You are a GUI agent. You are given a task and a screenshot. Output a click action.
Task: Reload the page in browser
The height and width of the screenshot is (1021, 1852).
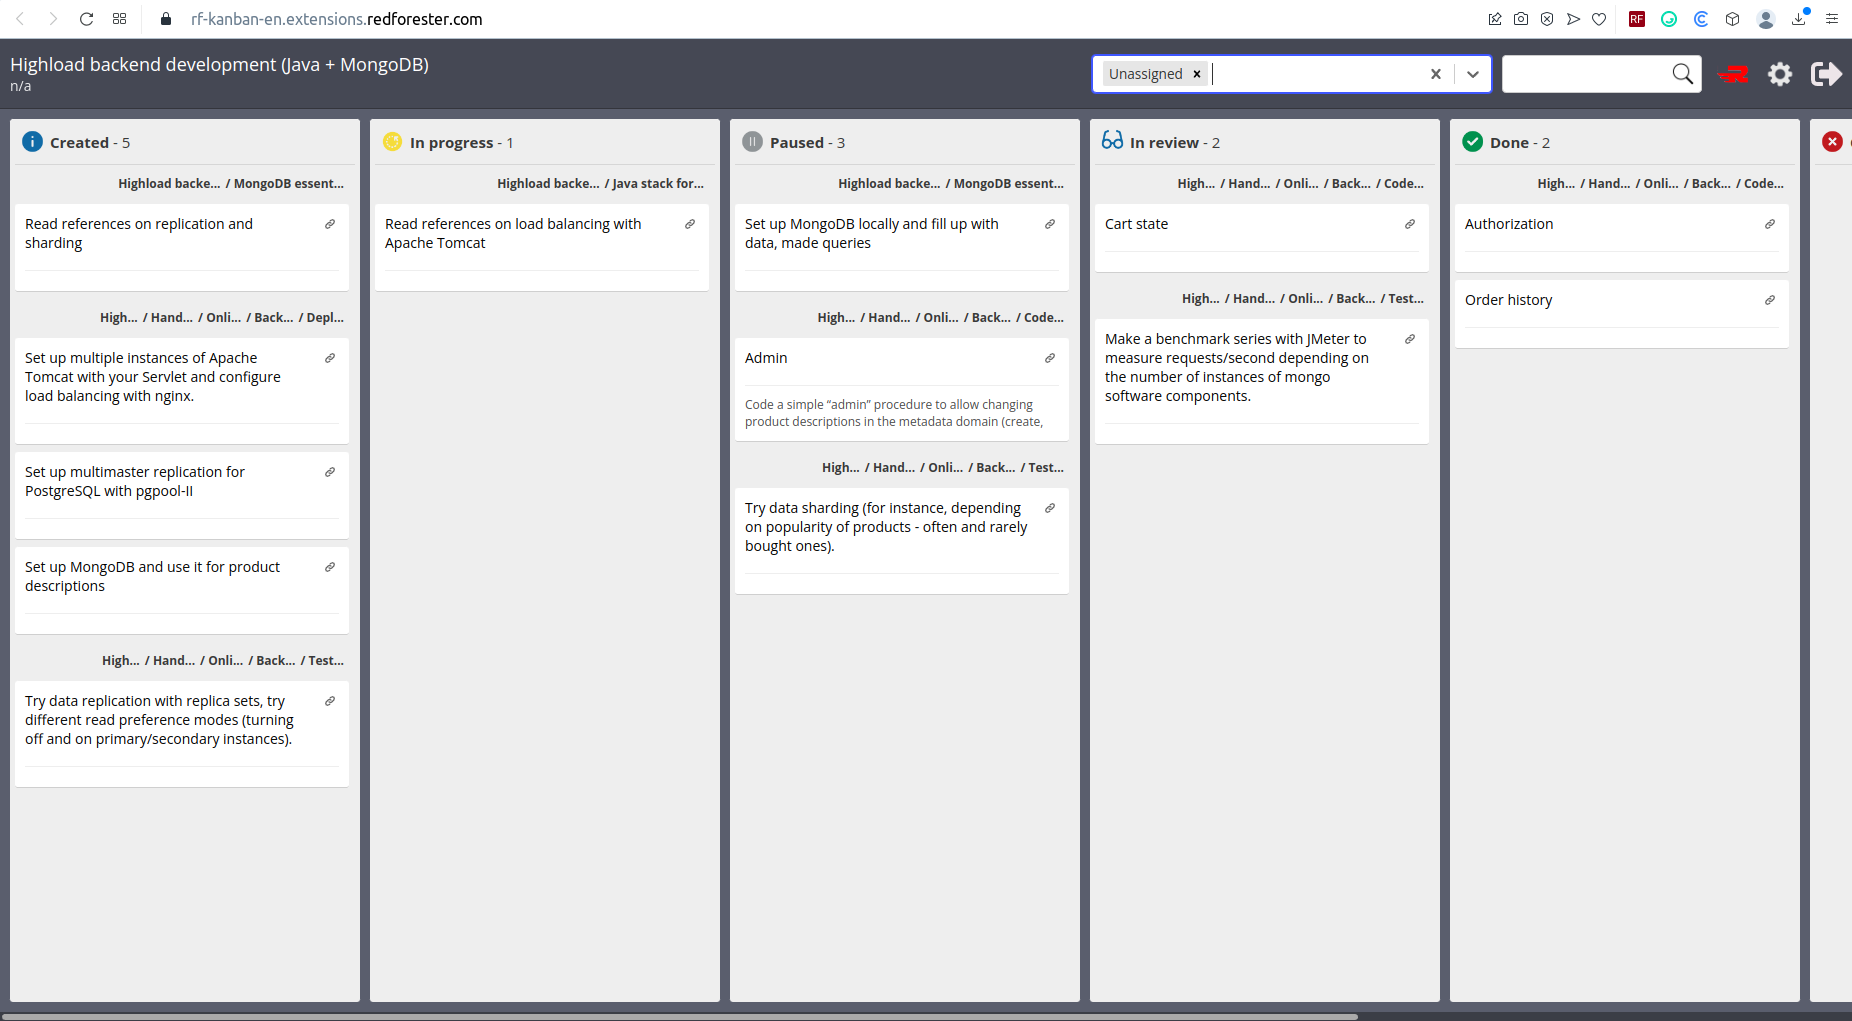[87, 19]
